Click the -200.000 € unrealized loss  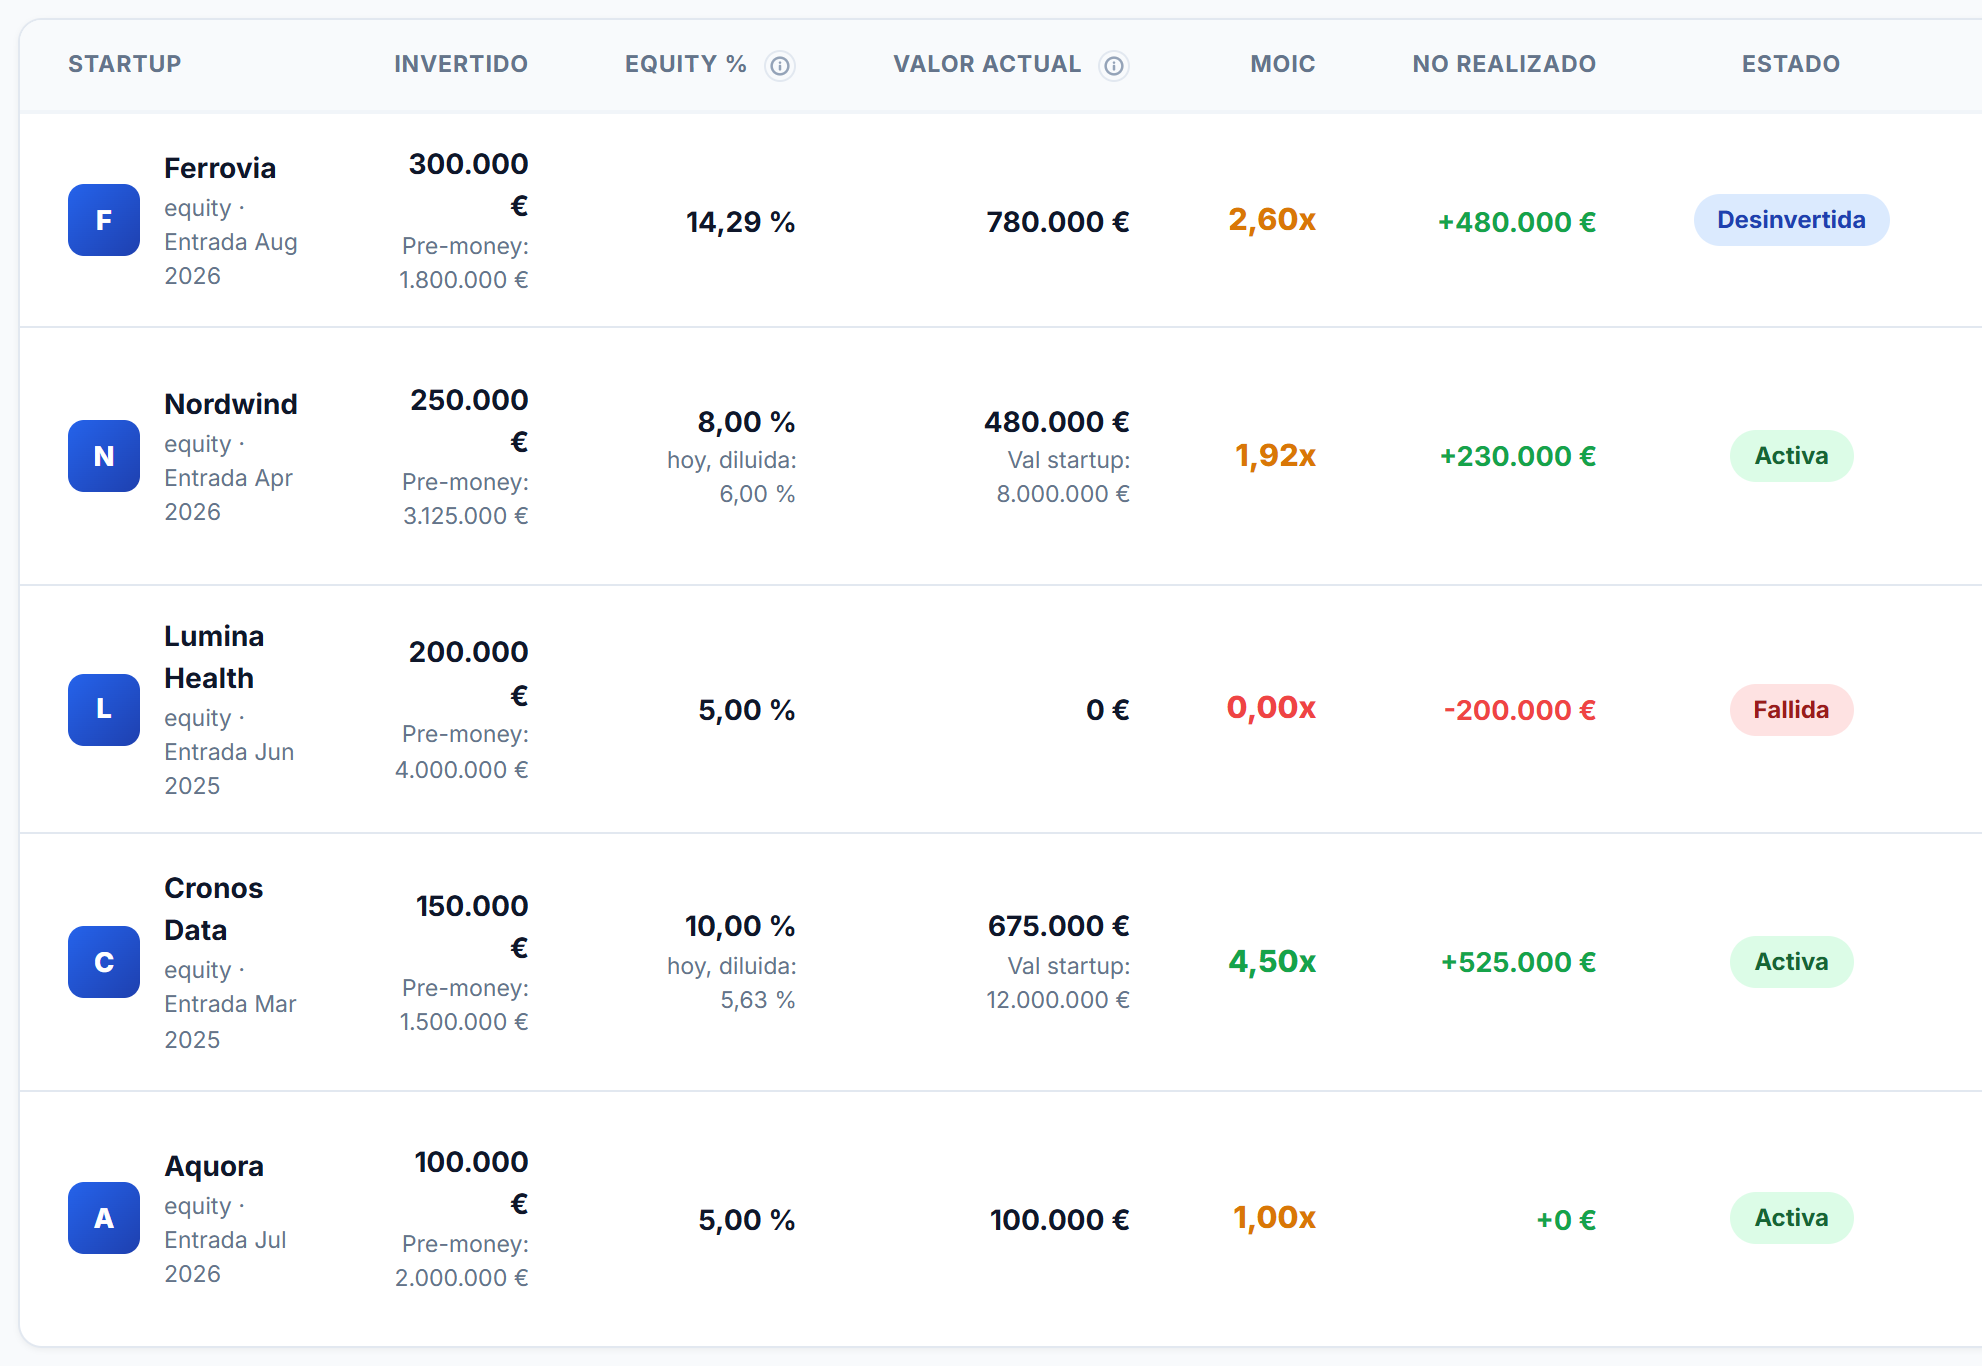pyautogui.click(x=1520, y=710)
